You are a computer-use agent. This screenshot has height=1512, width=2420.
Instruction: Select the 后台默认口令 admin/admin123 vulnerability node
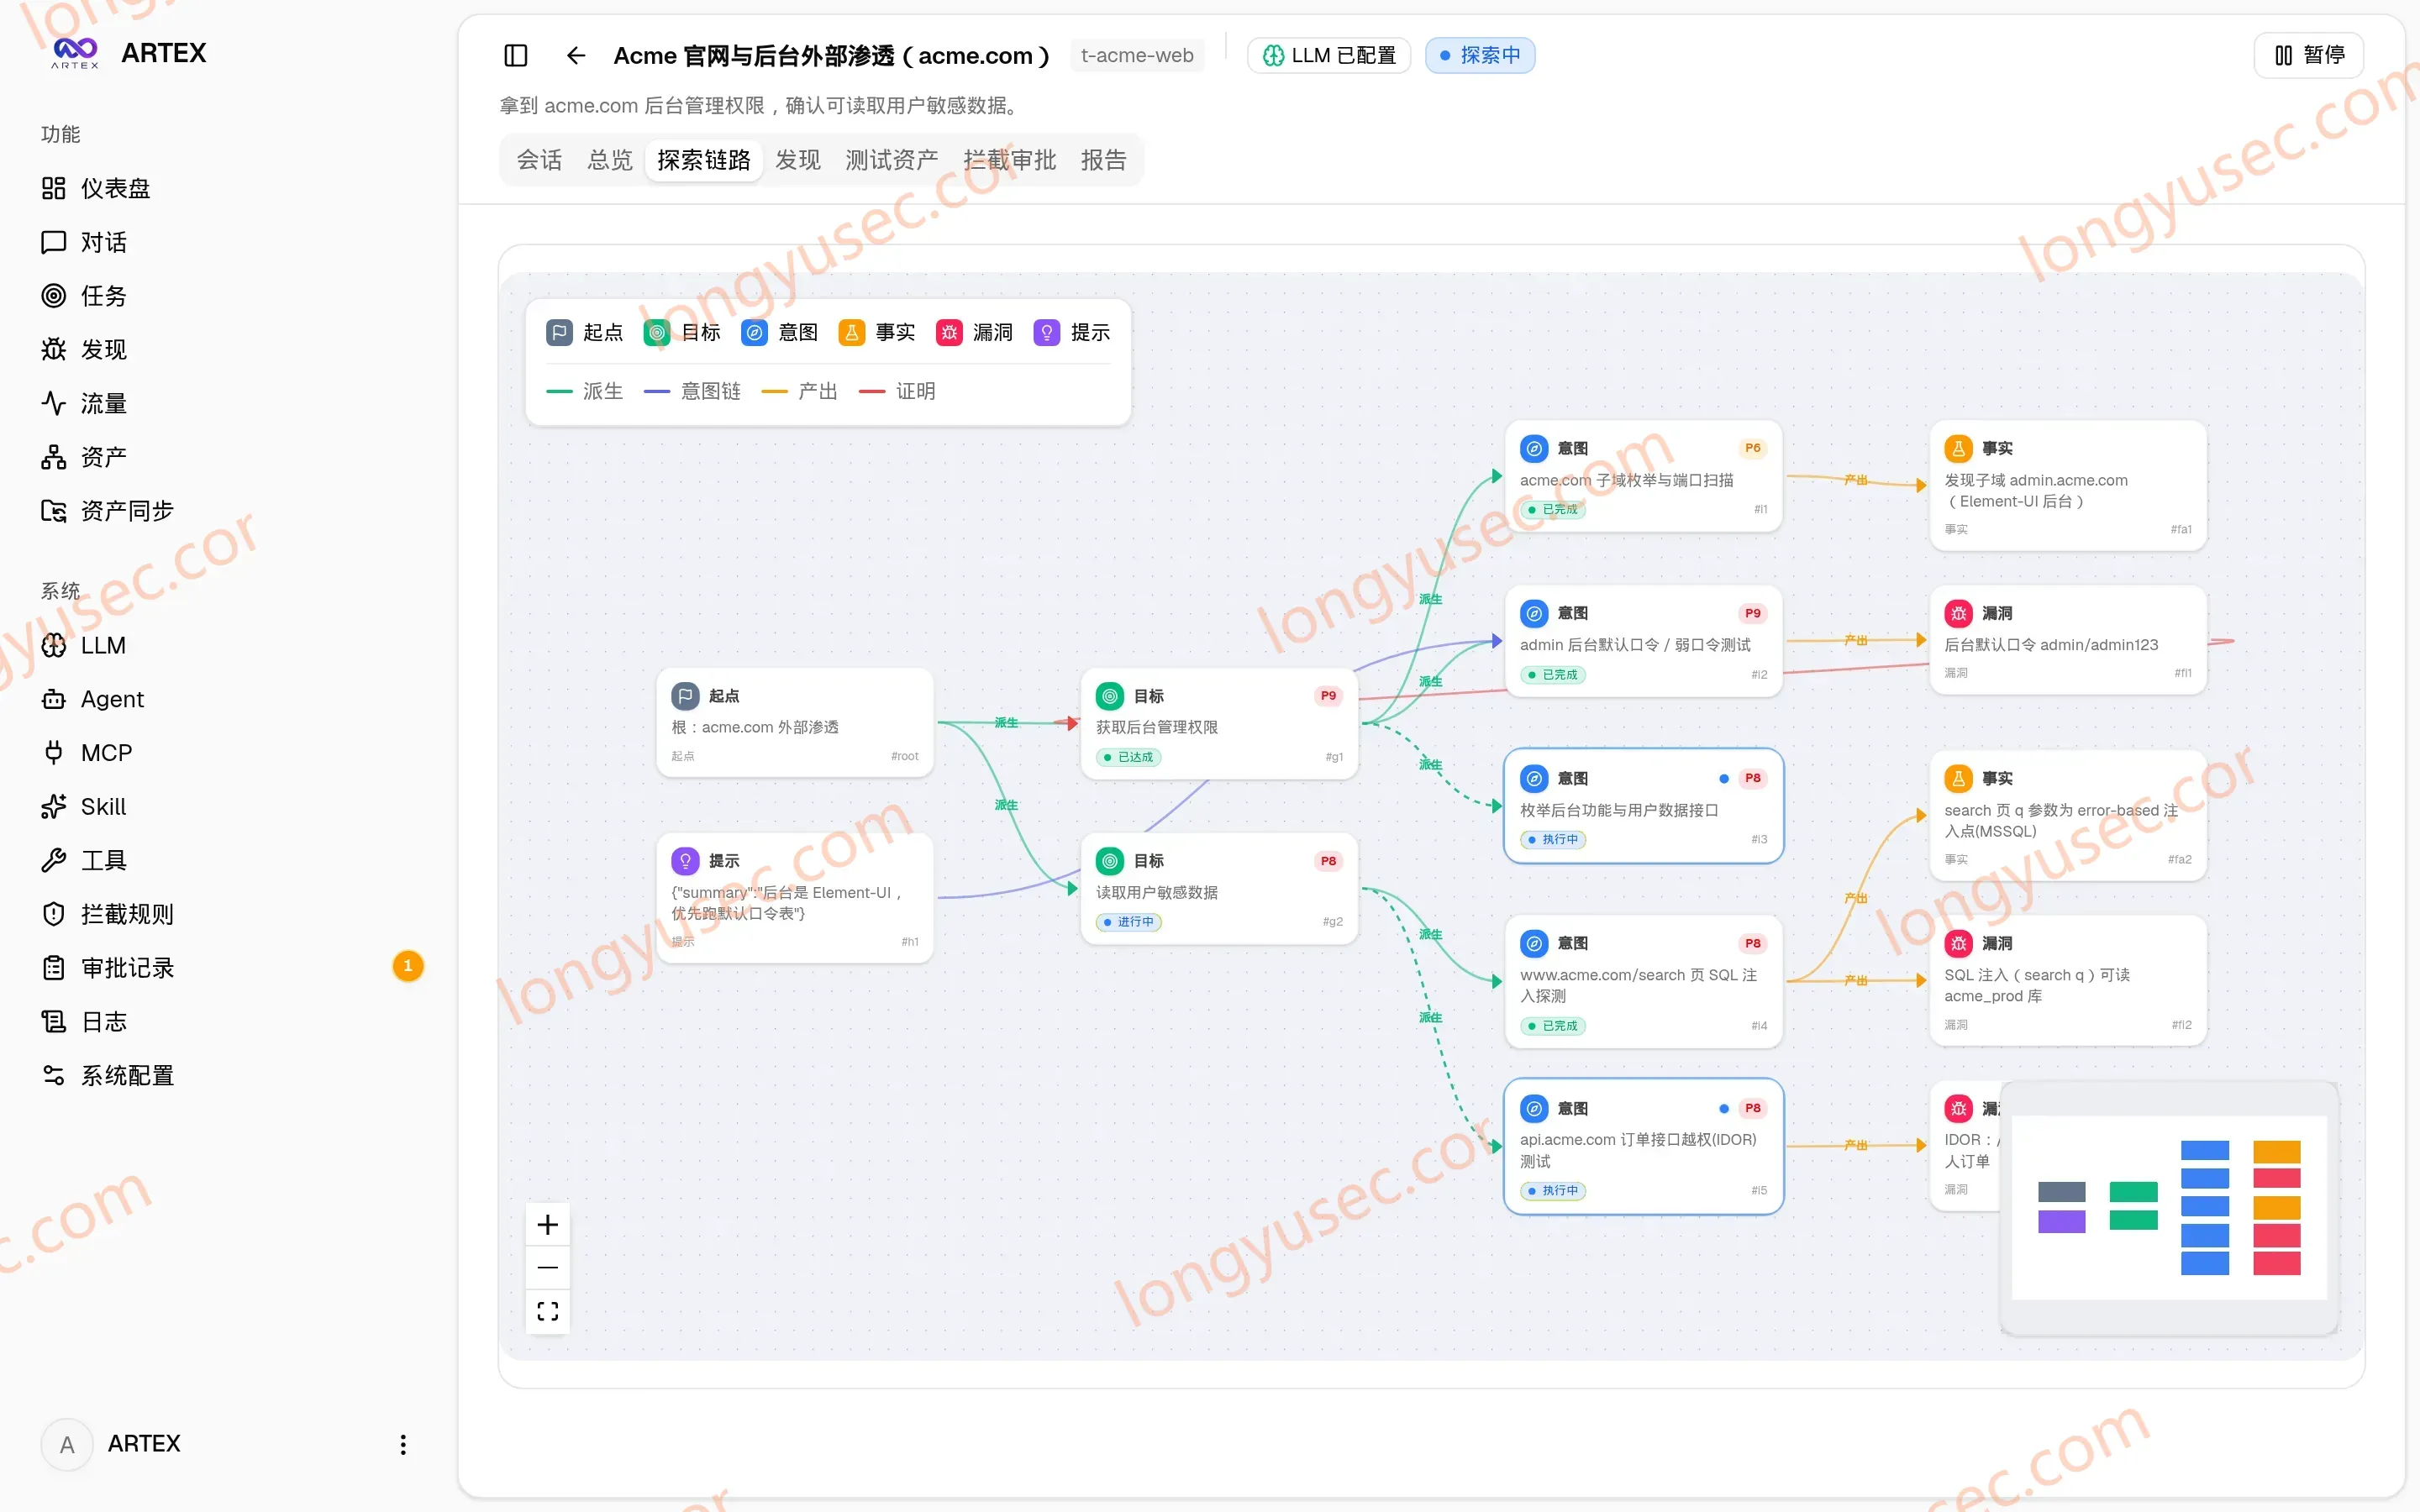pos(2068,640)
